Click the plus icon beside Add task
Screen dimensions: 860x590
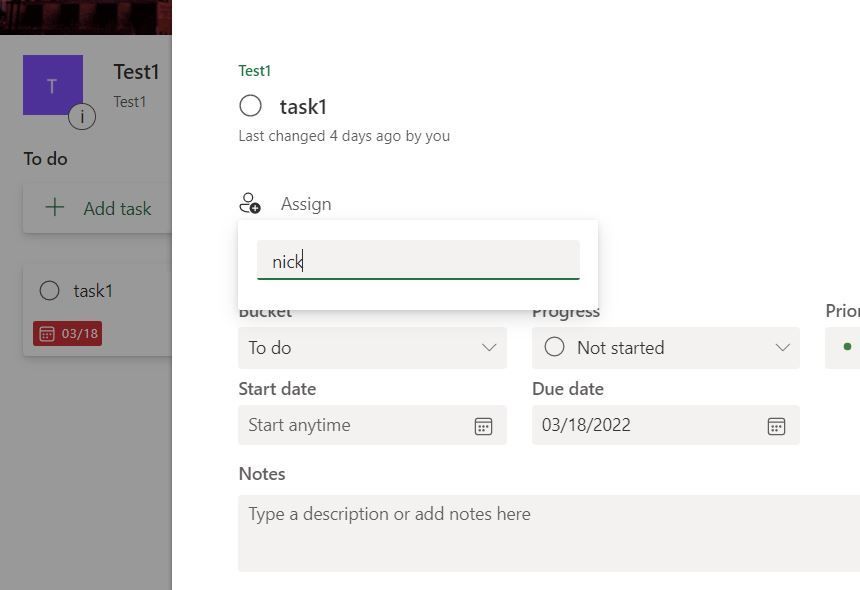[x=55, y=207]
